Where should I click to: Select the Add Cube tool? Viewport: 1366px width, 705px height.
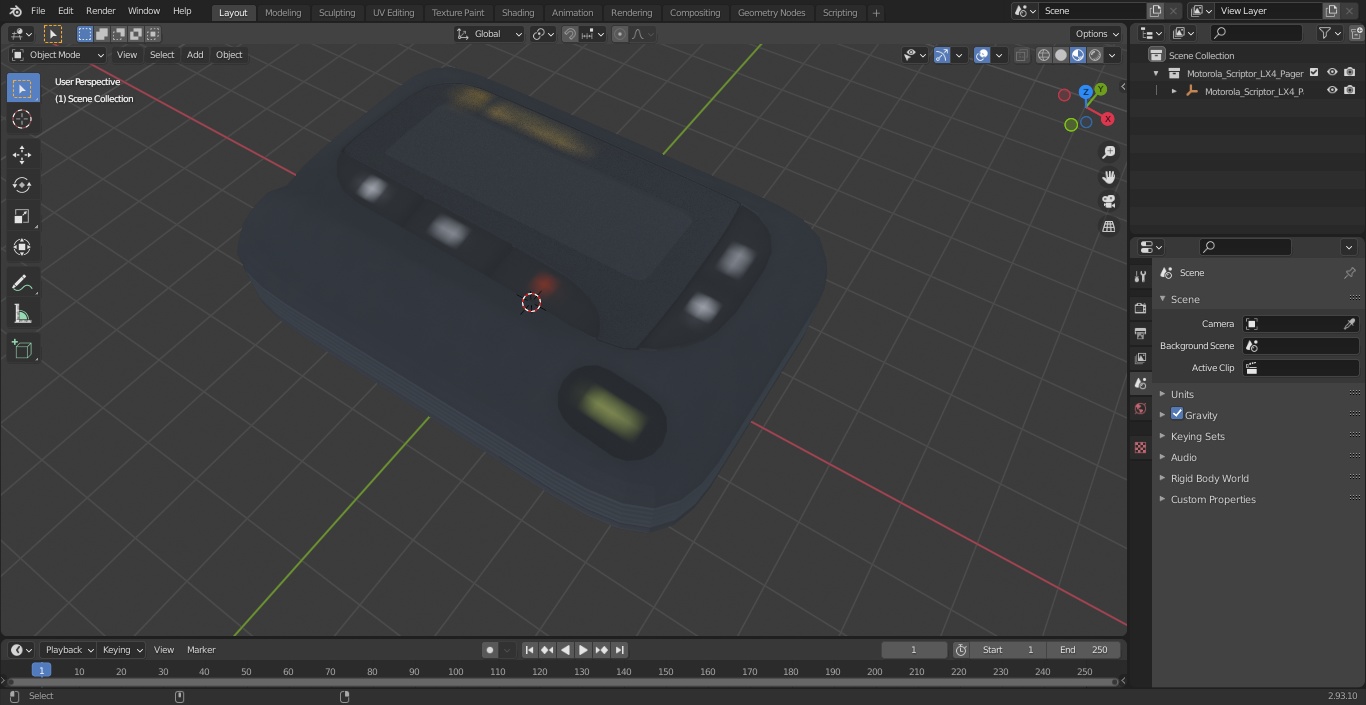click(22, 349)
